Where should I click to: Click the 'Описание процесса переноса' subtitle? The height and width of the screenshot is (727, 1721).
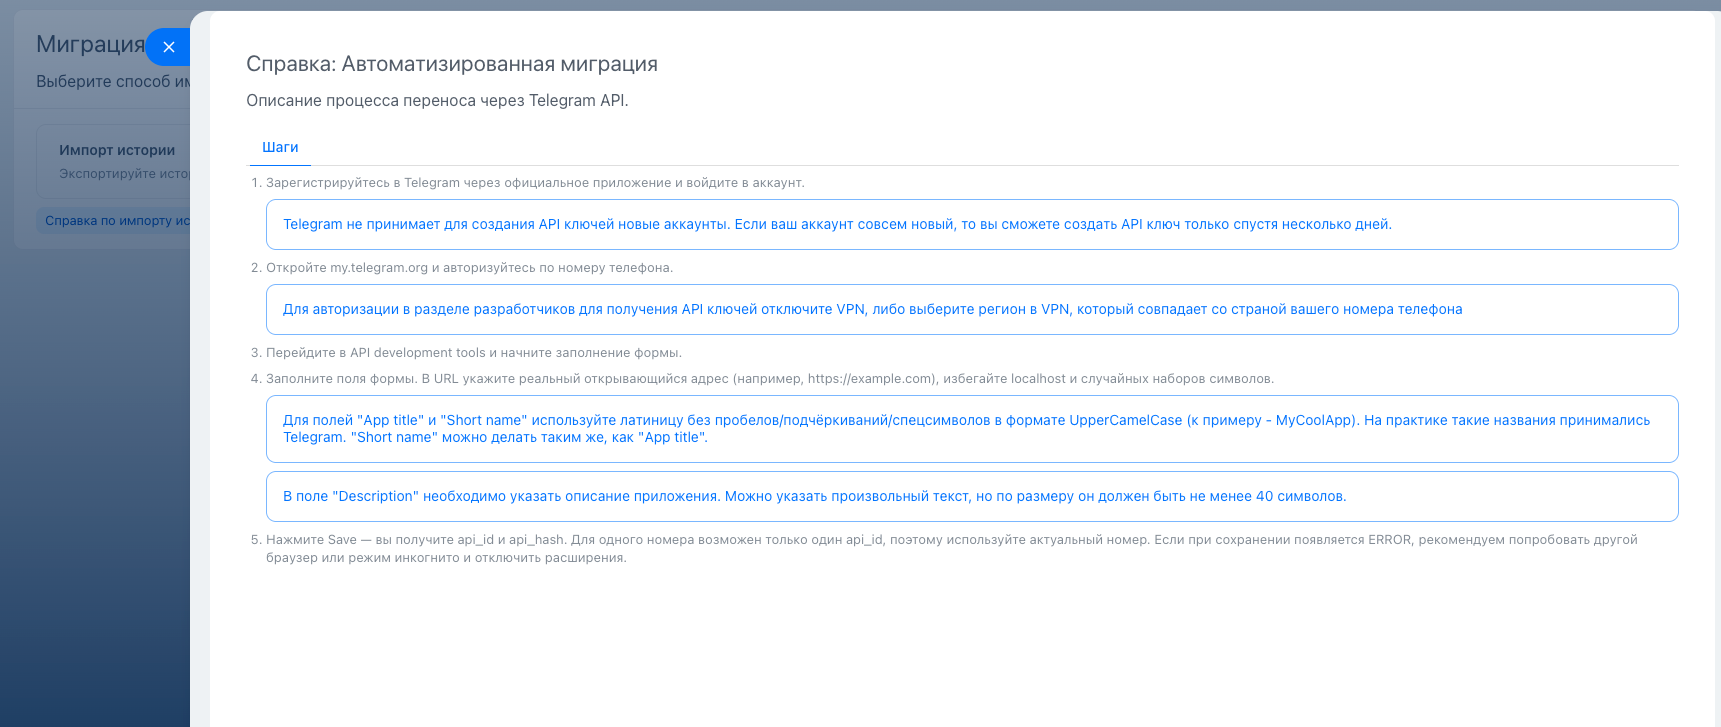tap(437, 100)
